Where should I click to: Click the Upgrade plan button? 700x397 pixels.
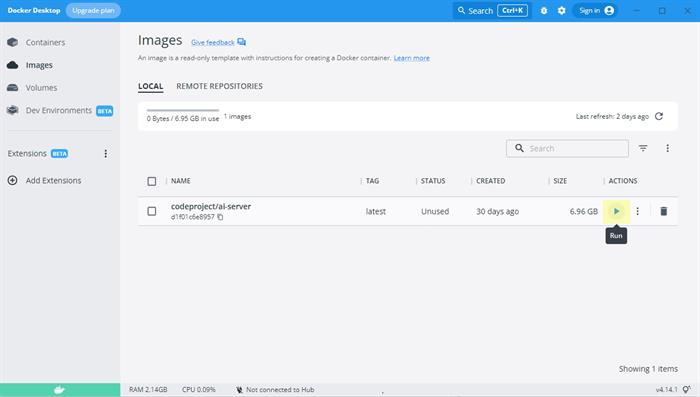point(93,11)
